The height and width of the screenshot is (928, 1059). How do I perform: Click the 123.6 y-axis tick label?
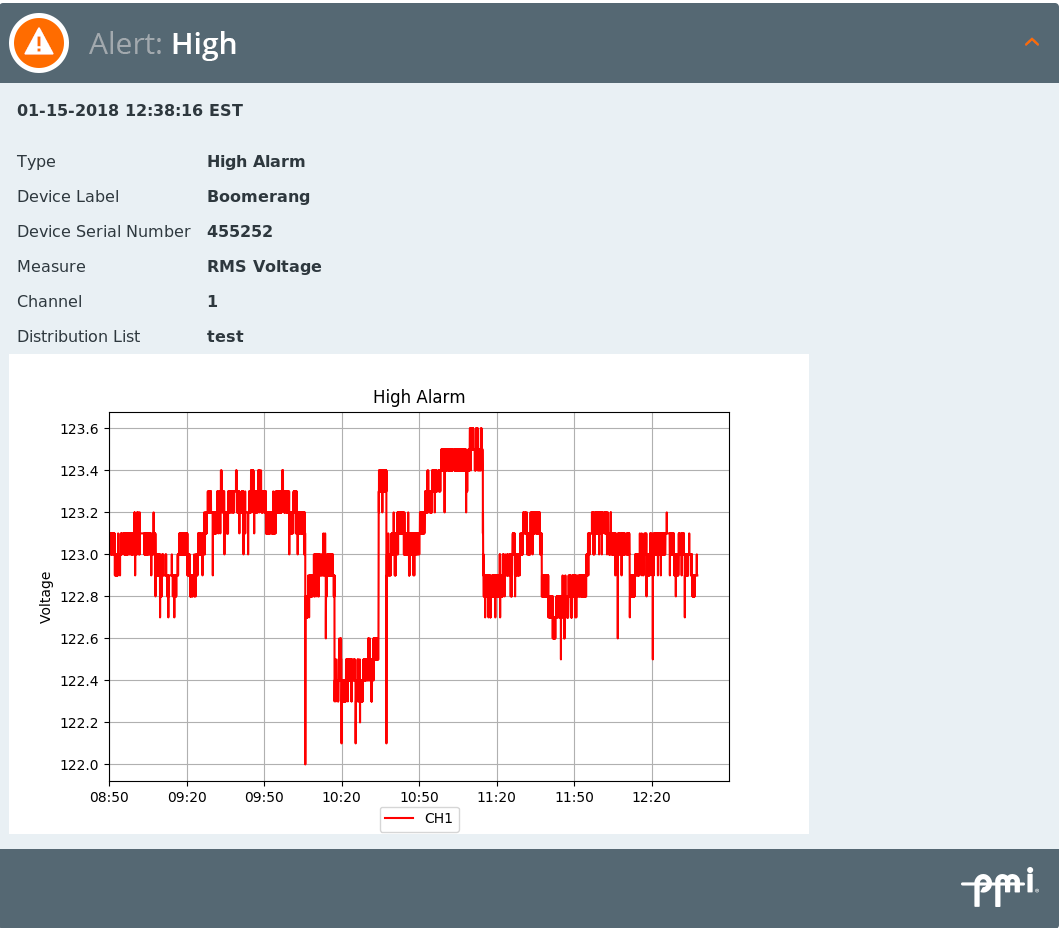80,429
